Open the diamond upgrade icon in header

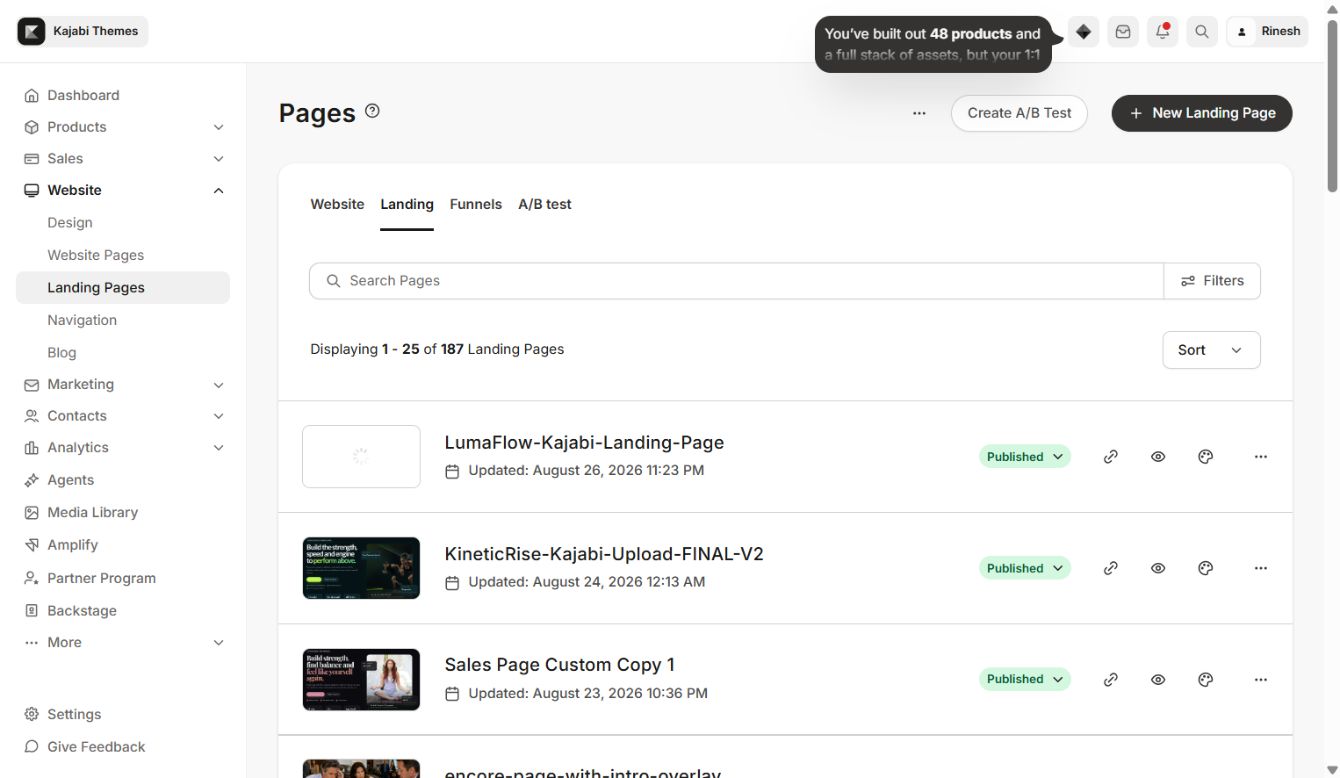click(x=1083, y=32)
